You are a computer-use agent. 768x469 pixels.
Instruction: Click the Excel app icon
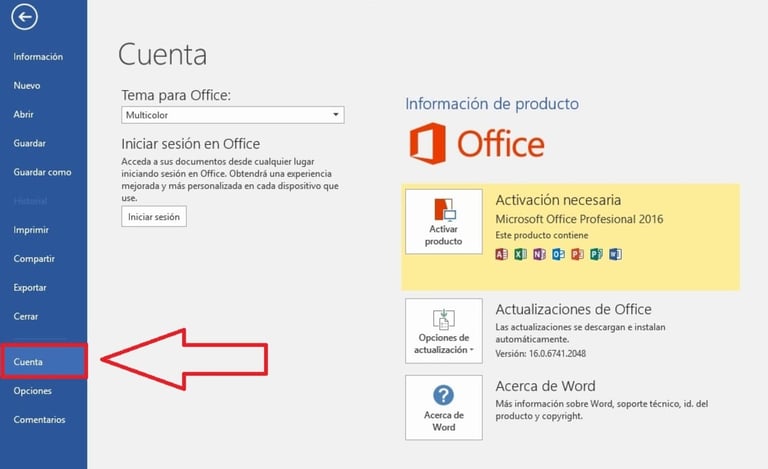pyautogui.click(x=520, y=254)
